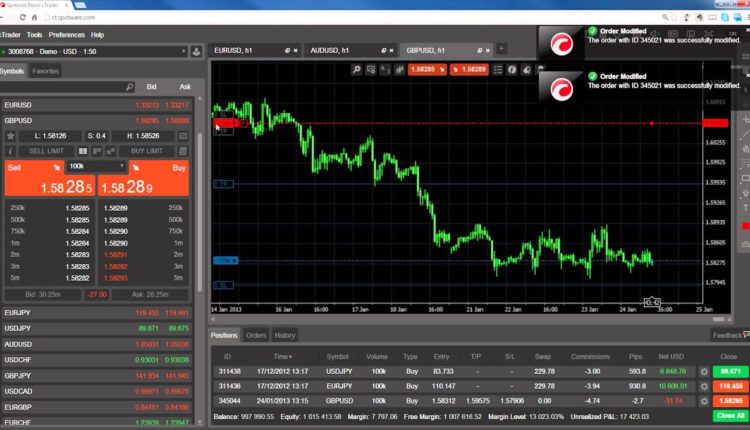Click chart toolbar buy button 1.58289
Image resolution: width=750 pixels, height=430 pixels.
tap(469, 70)
